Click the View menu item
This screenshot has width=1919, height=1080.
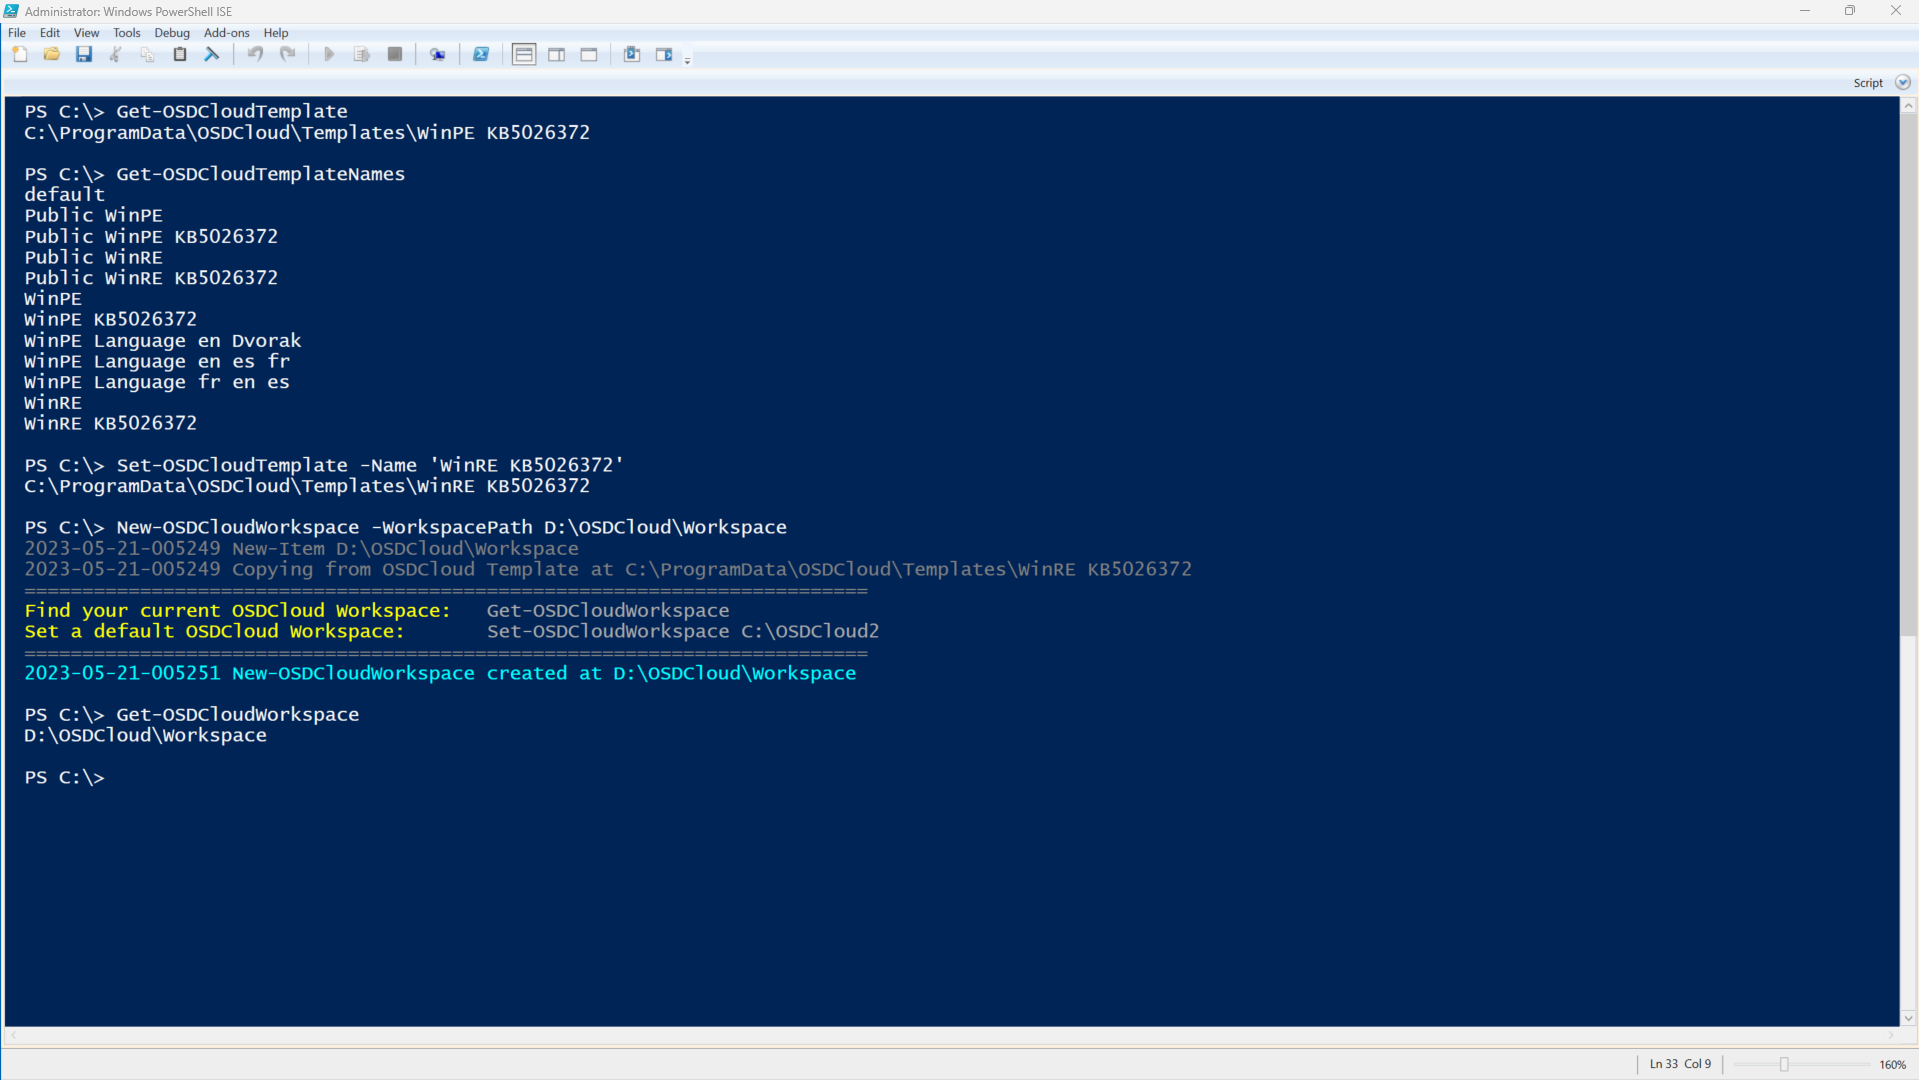86,33
